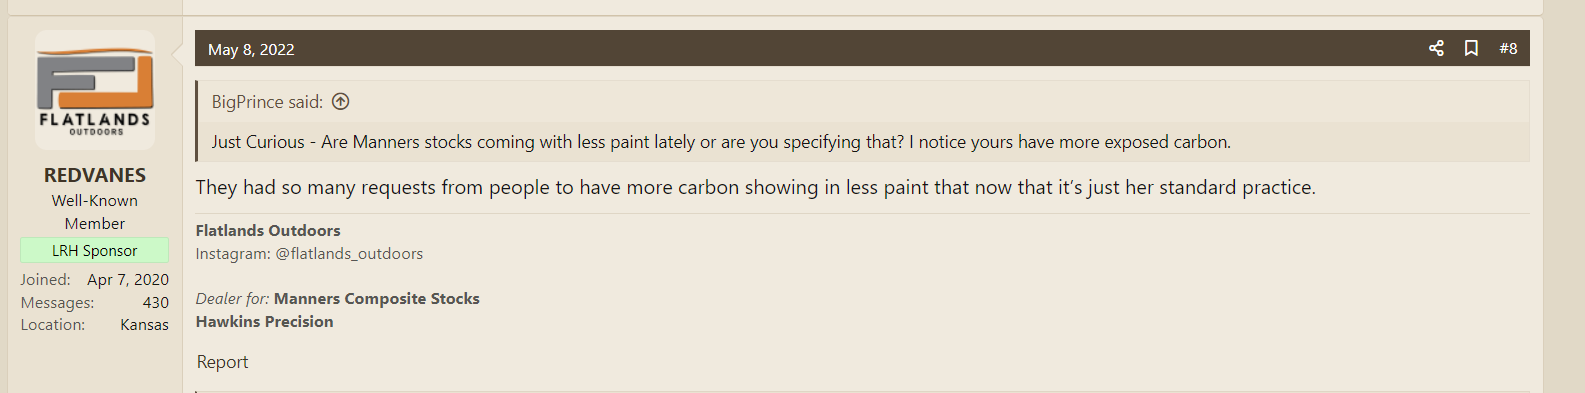Click the share icon on post #8
Screen dimensions: 1585x393
pos(1436,48)
